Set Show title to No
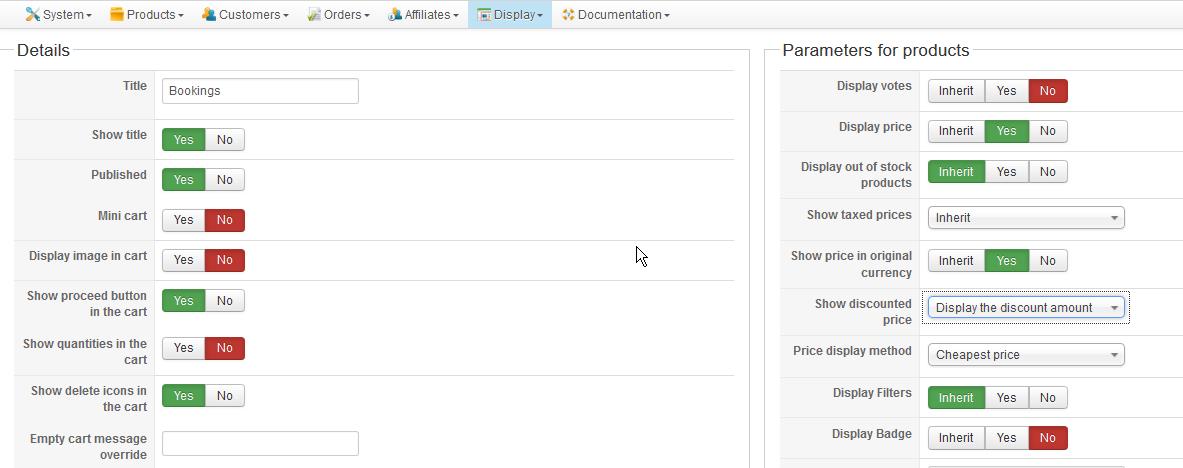This screenshot has height=468, width=1183. tap(224, 140)
